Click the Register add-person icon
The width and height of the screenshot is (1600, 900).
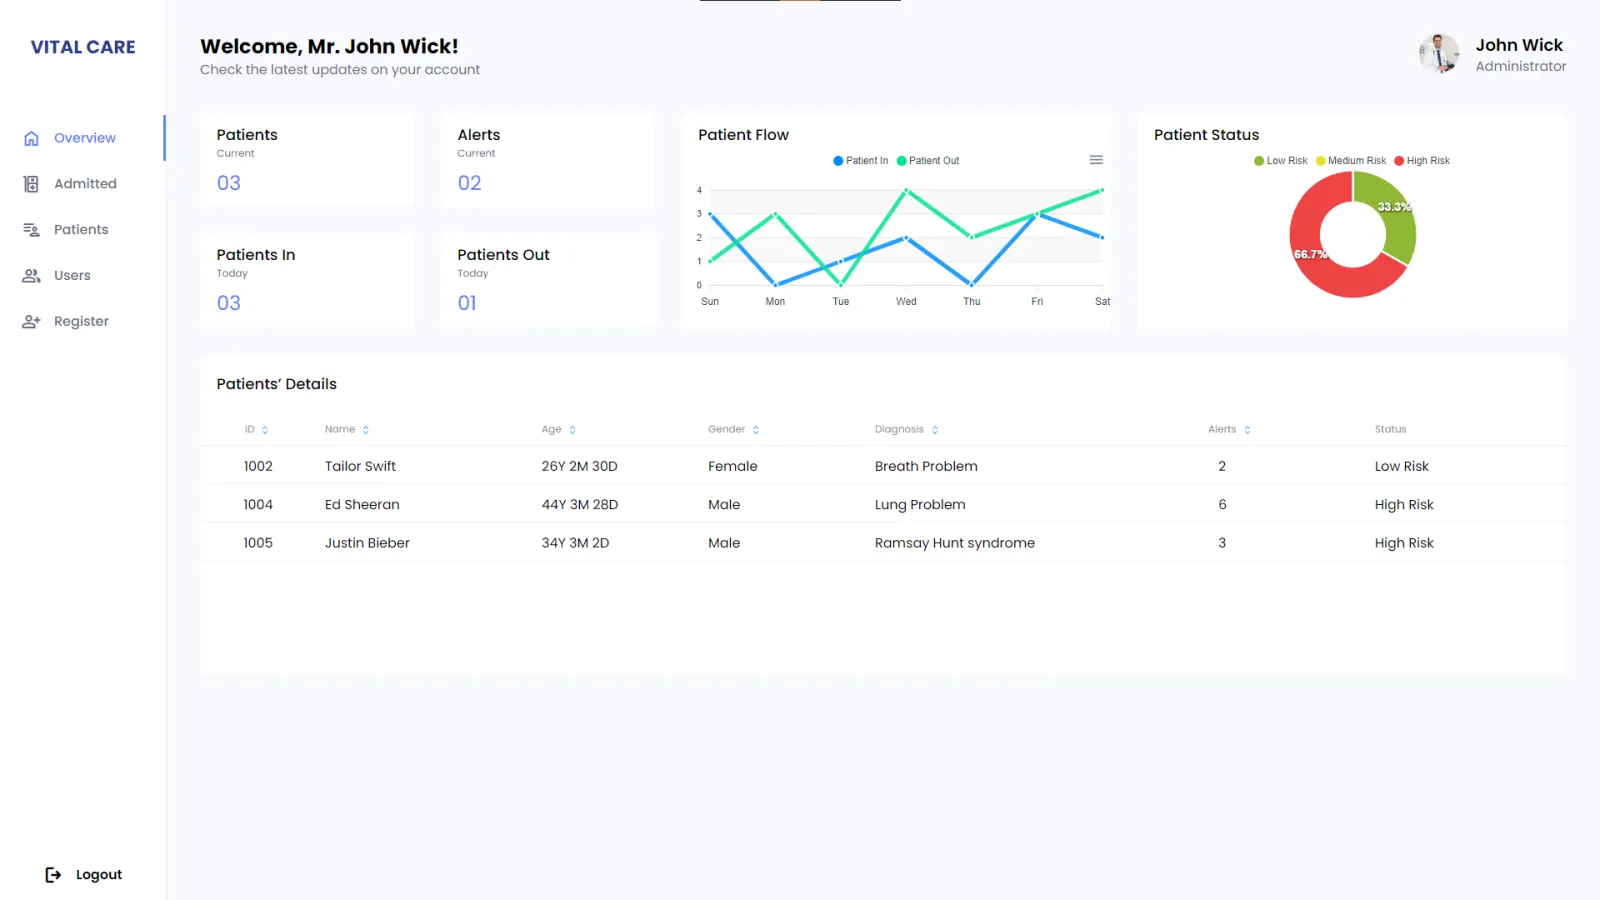pyautogui.click(x=31, y=322)
